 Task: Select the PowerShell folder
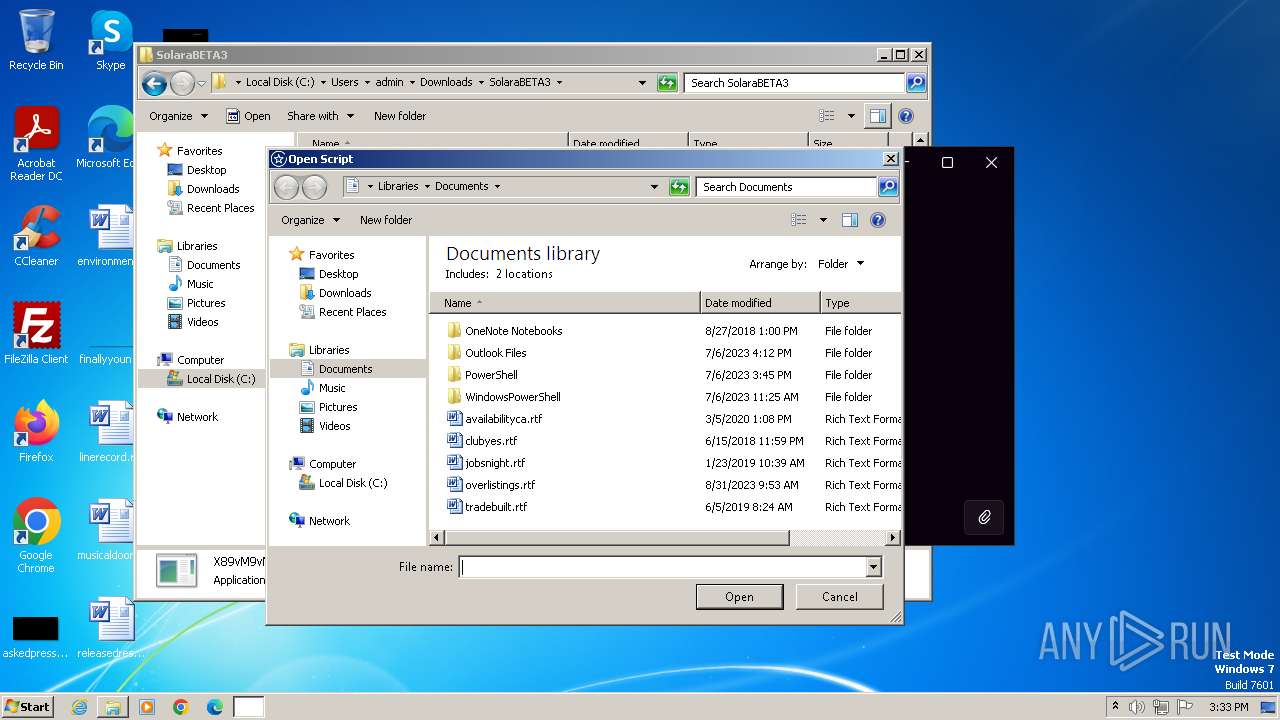coord(482,375)
